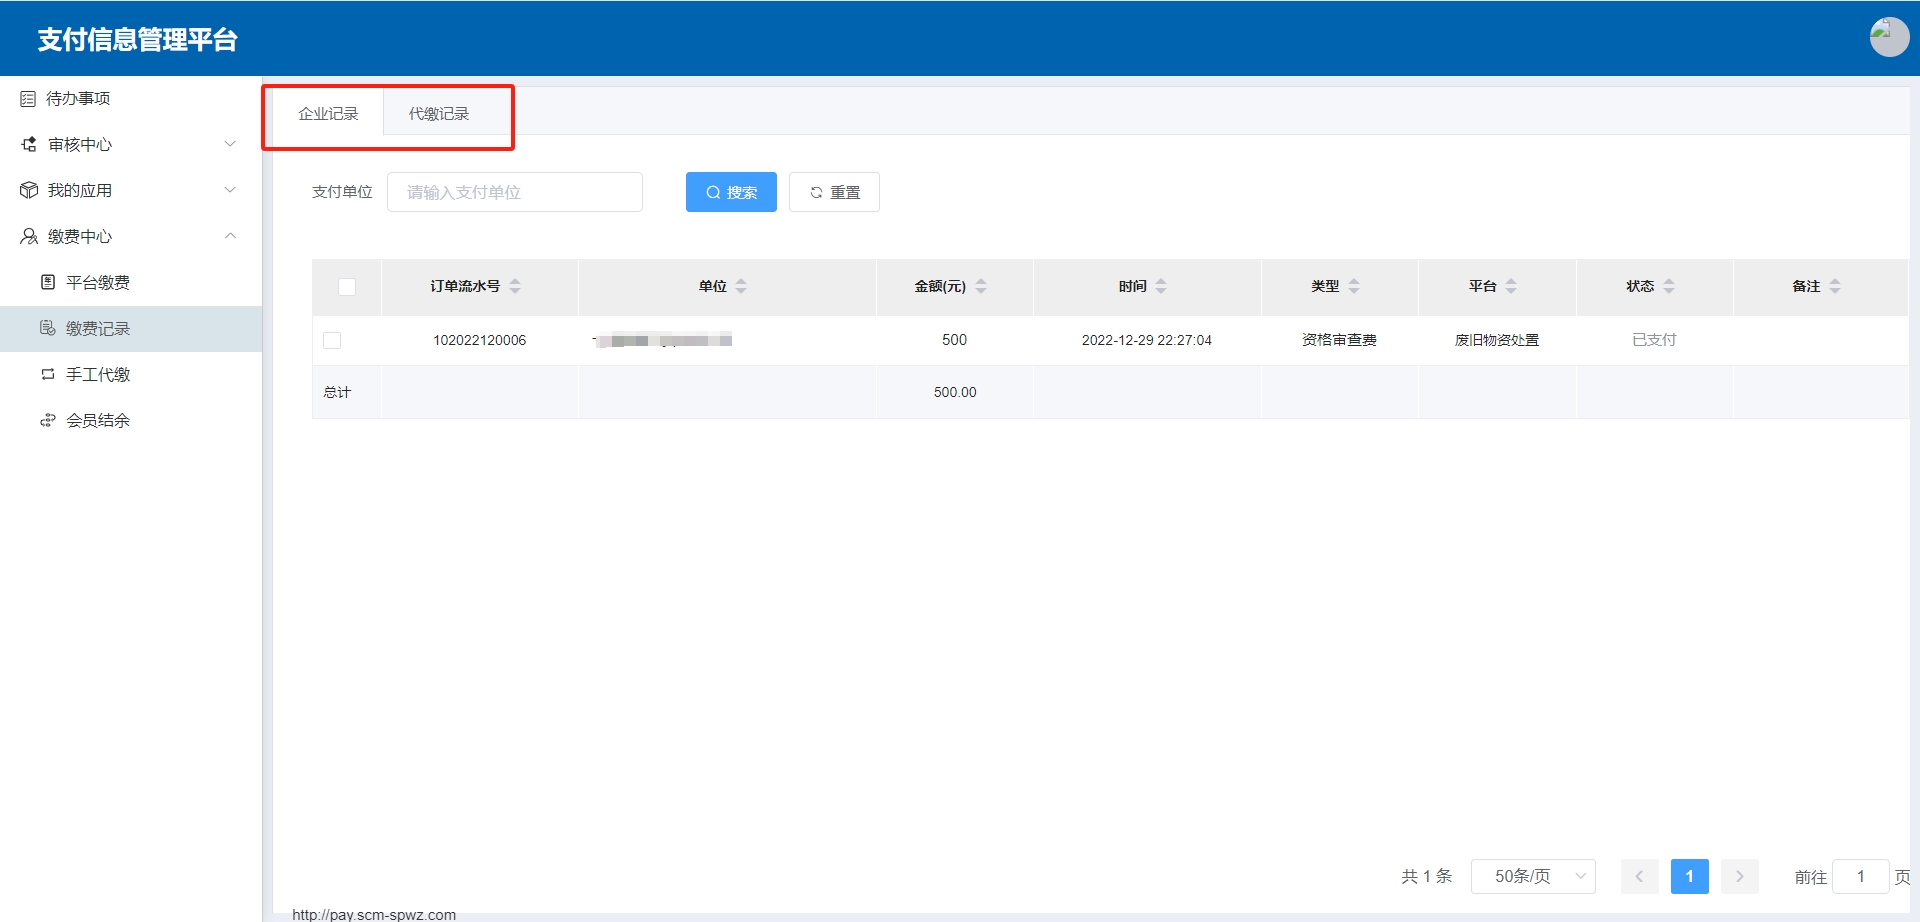1920x922 pixels.
Task: Select the 企业记录 tab
Action: (x=328, y=113)
